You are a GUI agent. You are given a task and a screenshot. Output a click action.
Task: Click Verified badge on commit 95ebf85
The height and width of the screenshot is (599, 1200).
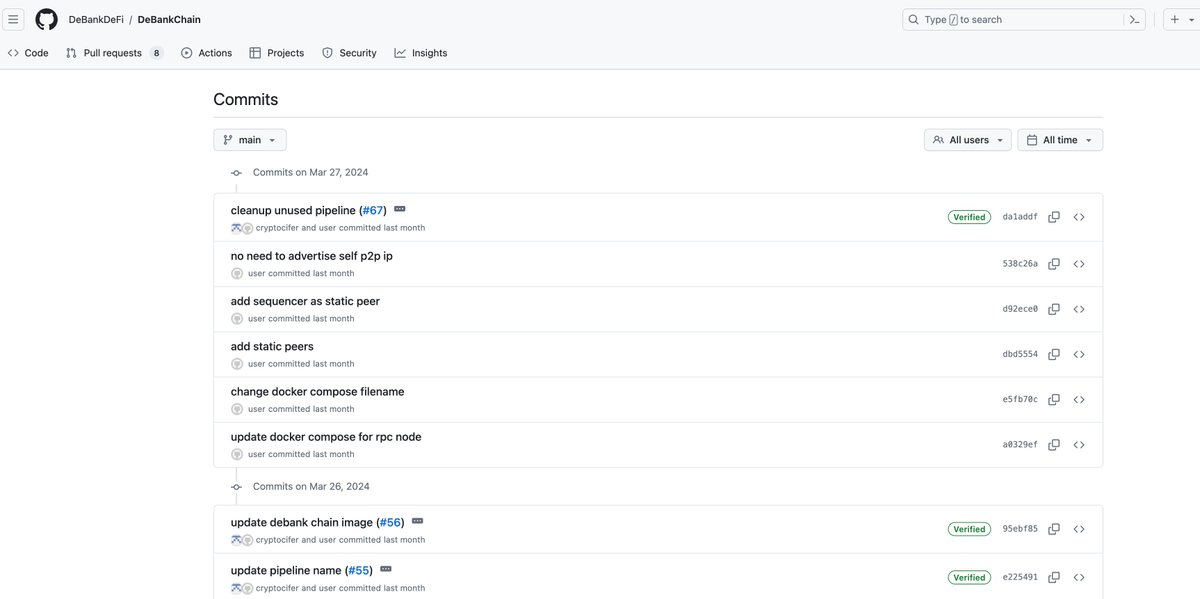click(x=969, y=529)
